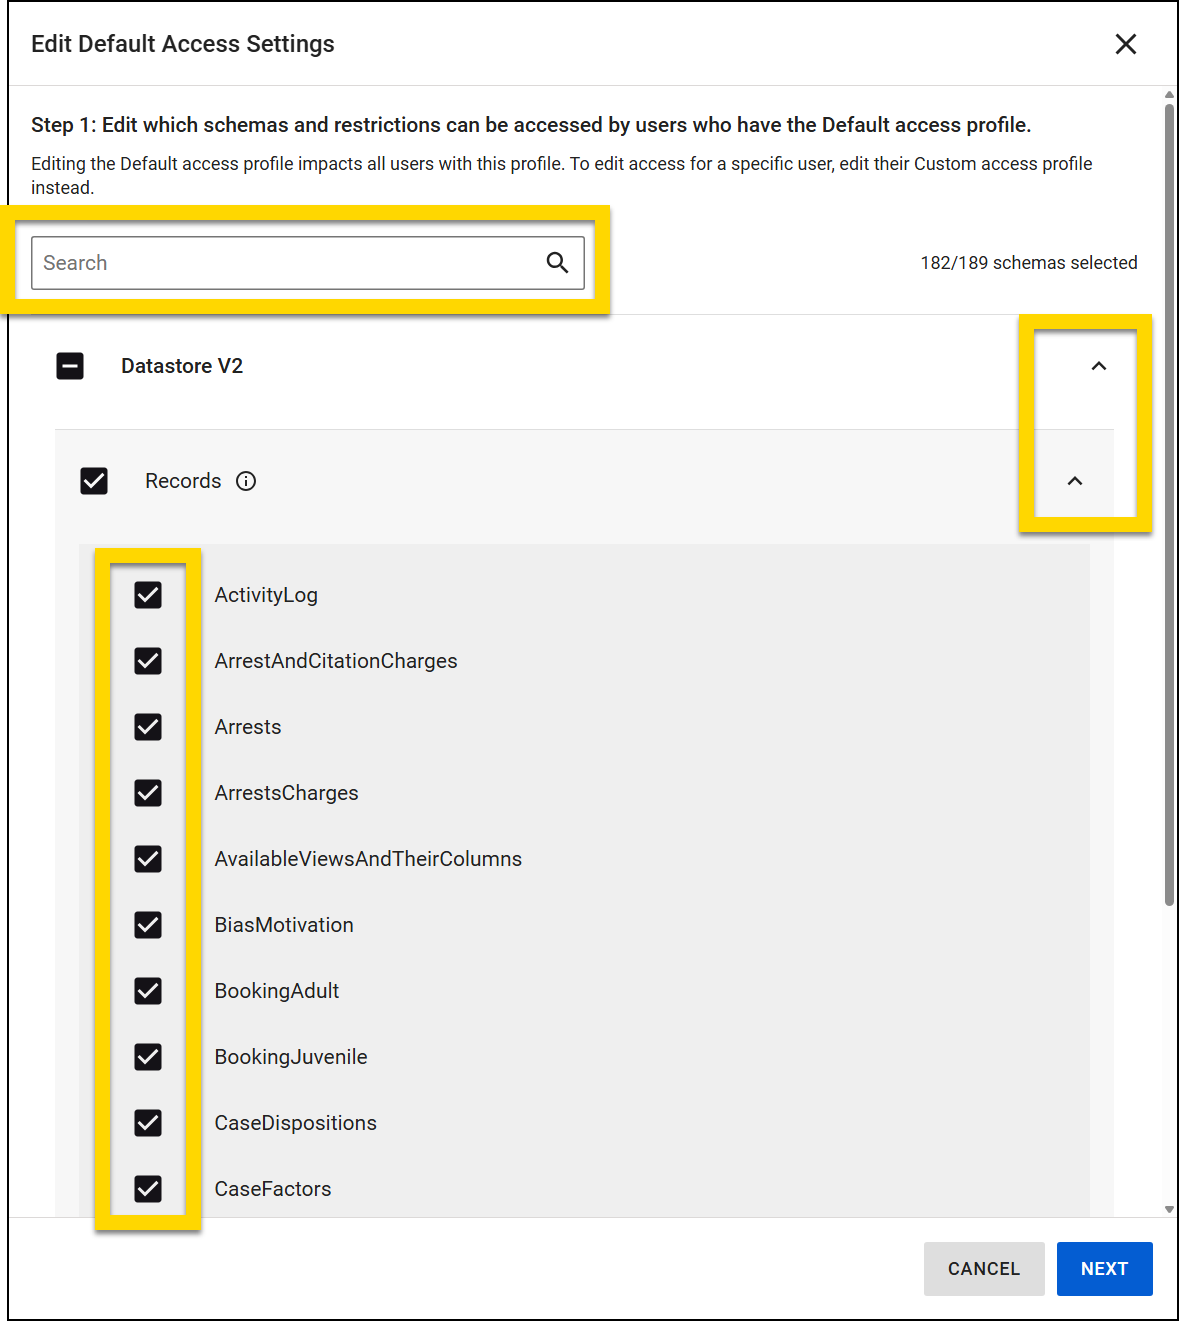
Task: Click the CANCEL button
Action: click(x=983, y=1269)
